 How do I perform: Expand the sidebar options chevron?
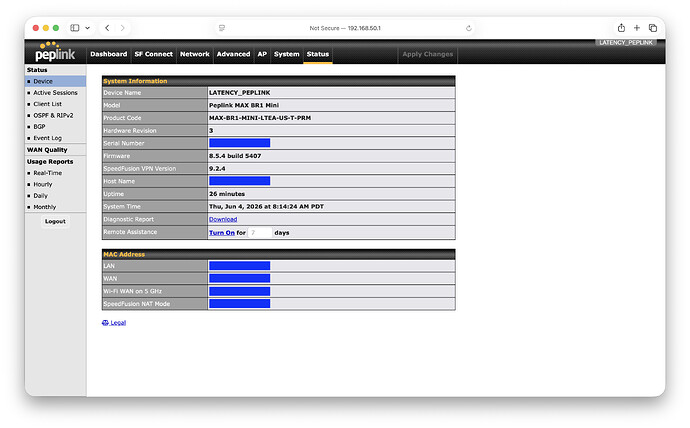click(88, 28)
